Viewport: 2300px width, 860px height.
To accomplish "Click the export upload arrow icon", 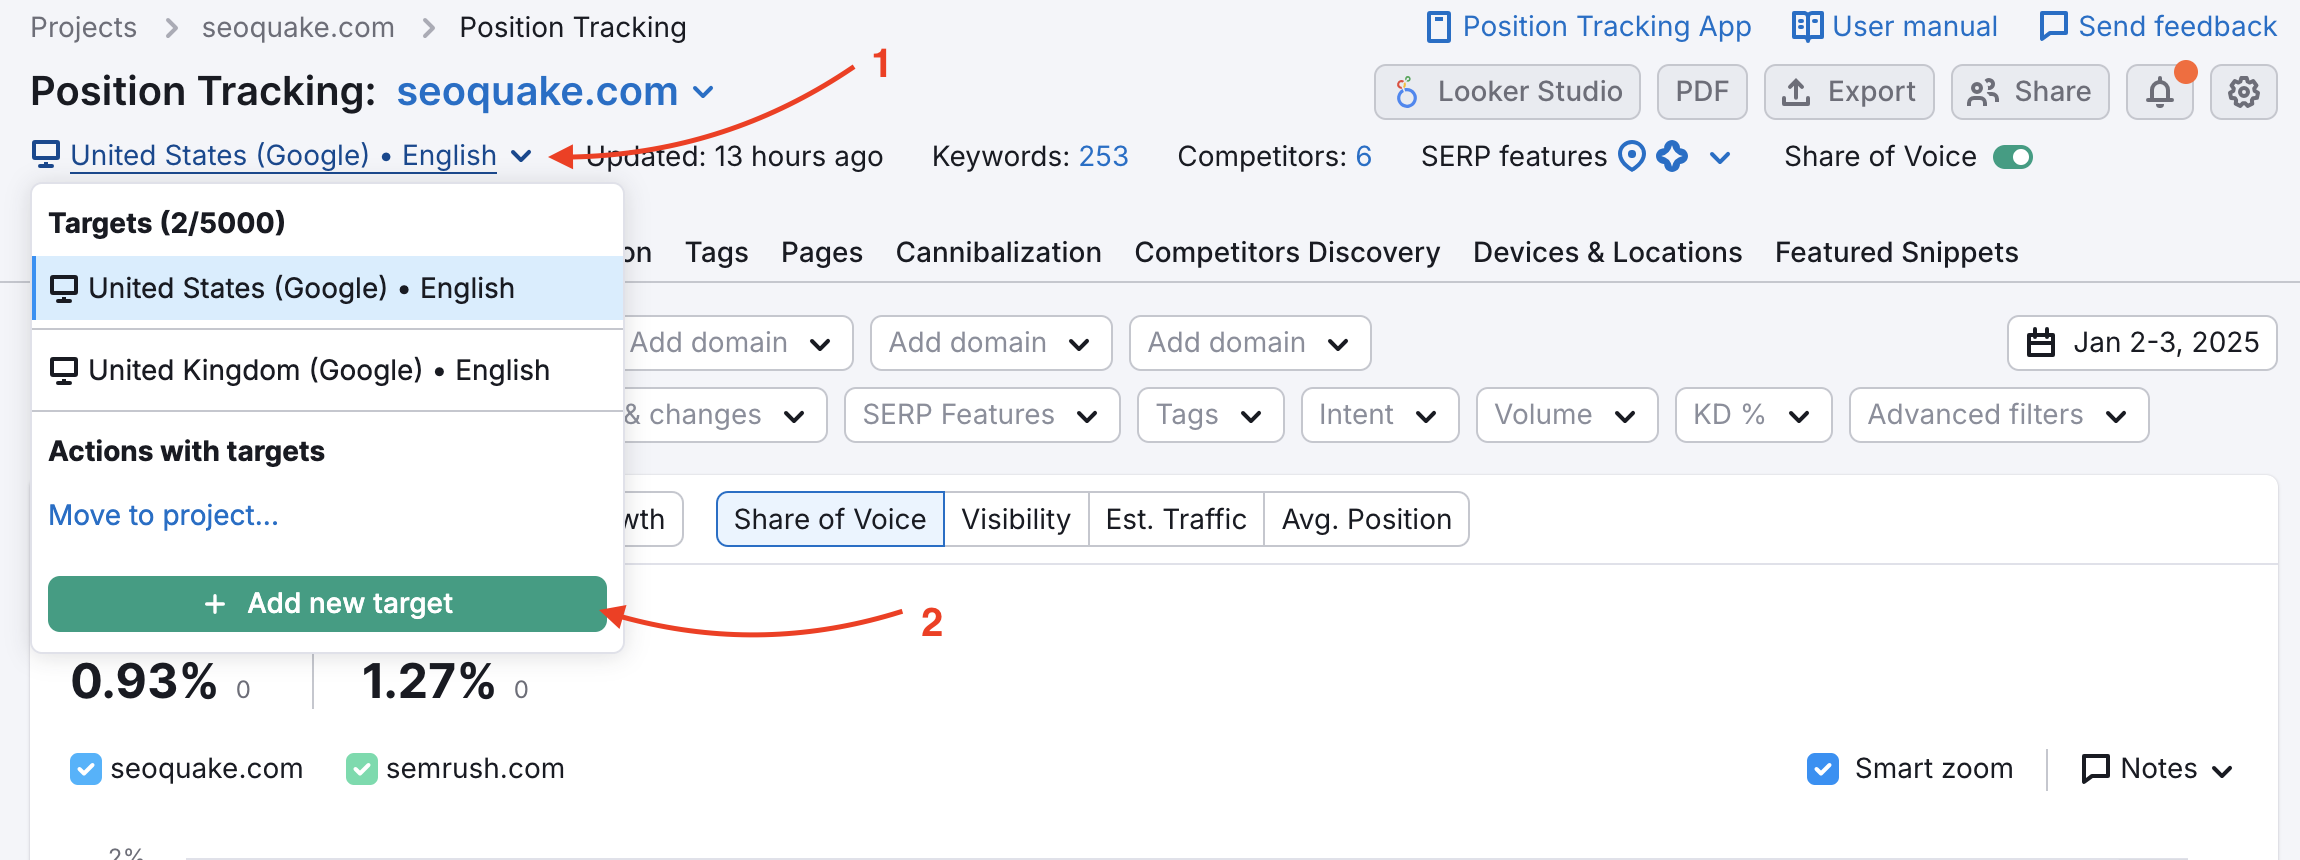I will tap(1796, 92).
